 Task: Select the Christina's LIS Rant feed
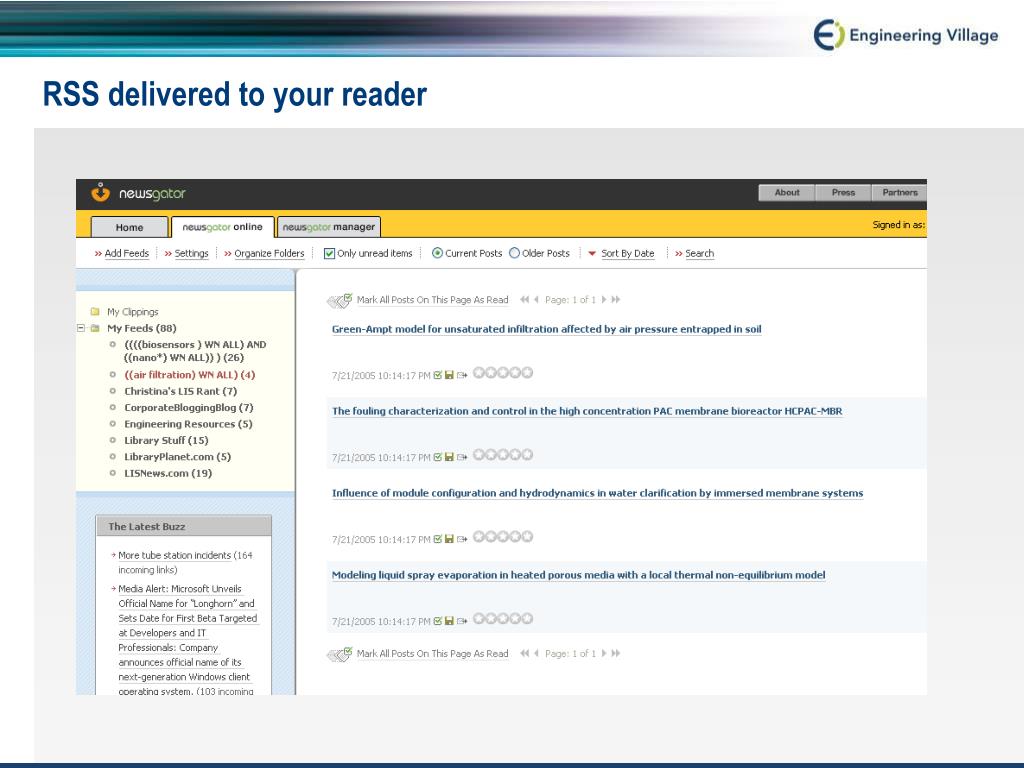180,391
